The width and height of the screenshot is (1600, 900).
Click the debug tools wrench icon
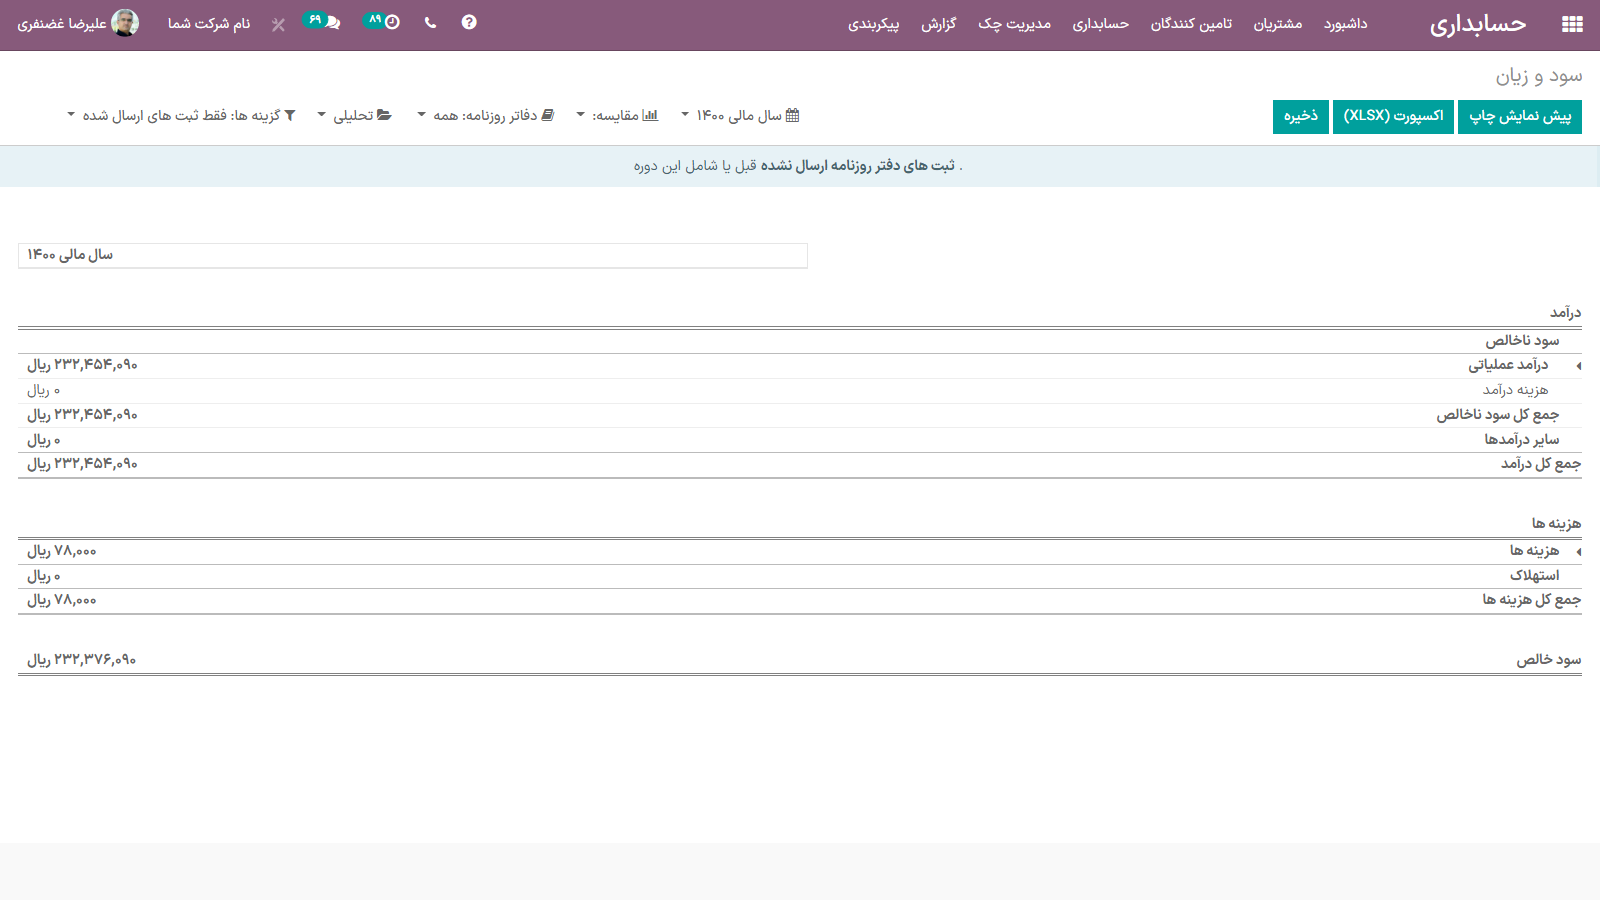tap(278, 24)
